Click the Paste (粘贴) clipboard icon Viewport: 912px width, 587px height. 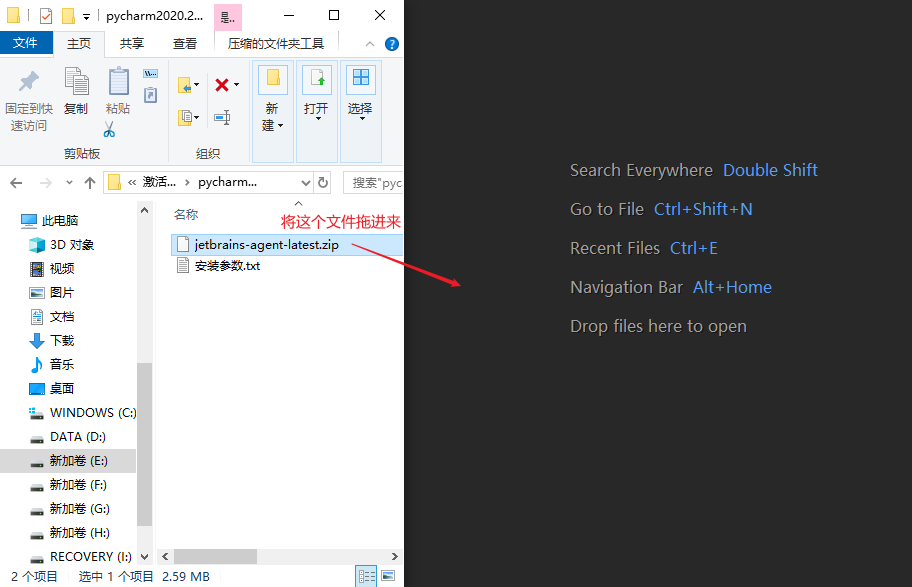click(119, 81)
